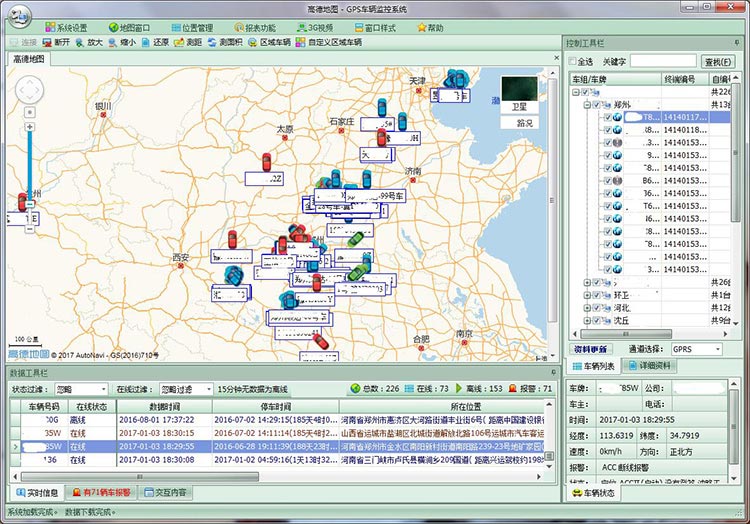
Task: Uncheck the 郑州 group checkbox
Action: (596, 104)
